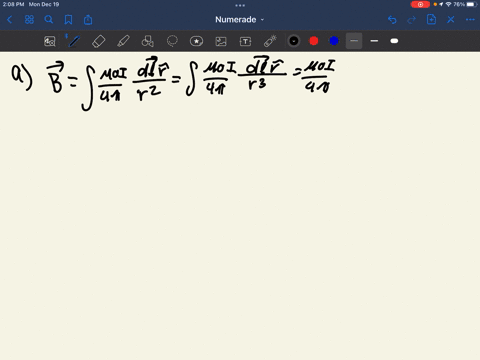
Task: Select the thickest stroke width
Action: pyautogui.click(x=394, y=41)
